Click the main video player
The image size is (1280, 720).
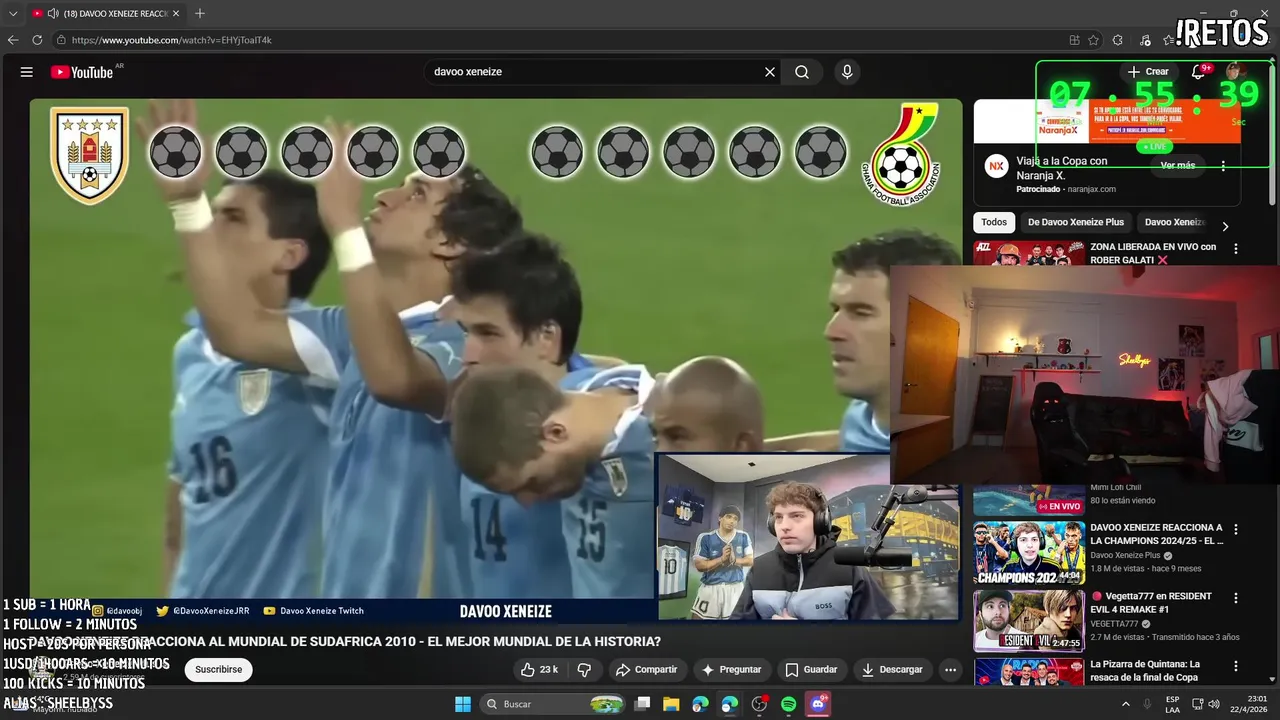(496, 360)
